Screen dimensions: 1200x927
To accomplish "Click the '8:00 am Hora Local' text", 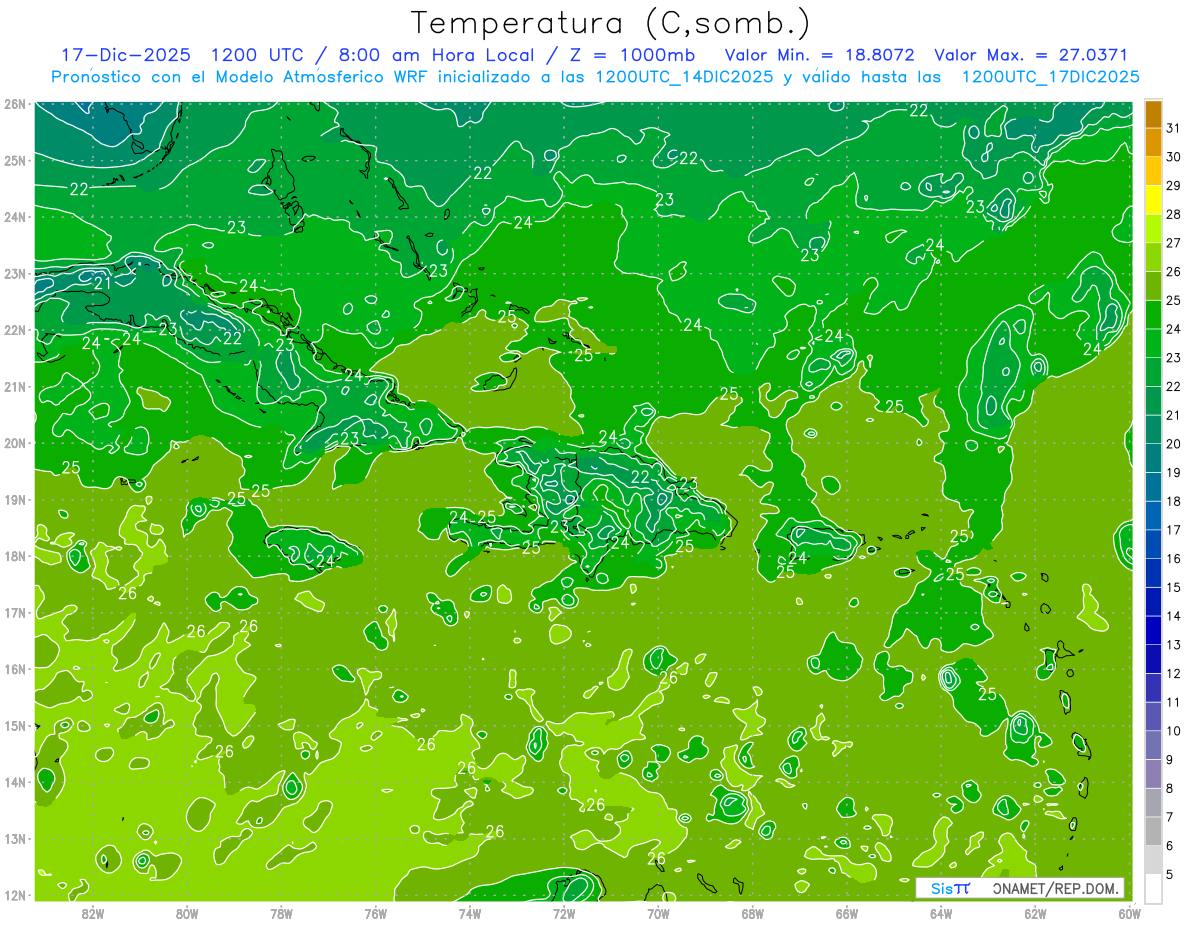I will tap(436, 55).
